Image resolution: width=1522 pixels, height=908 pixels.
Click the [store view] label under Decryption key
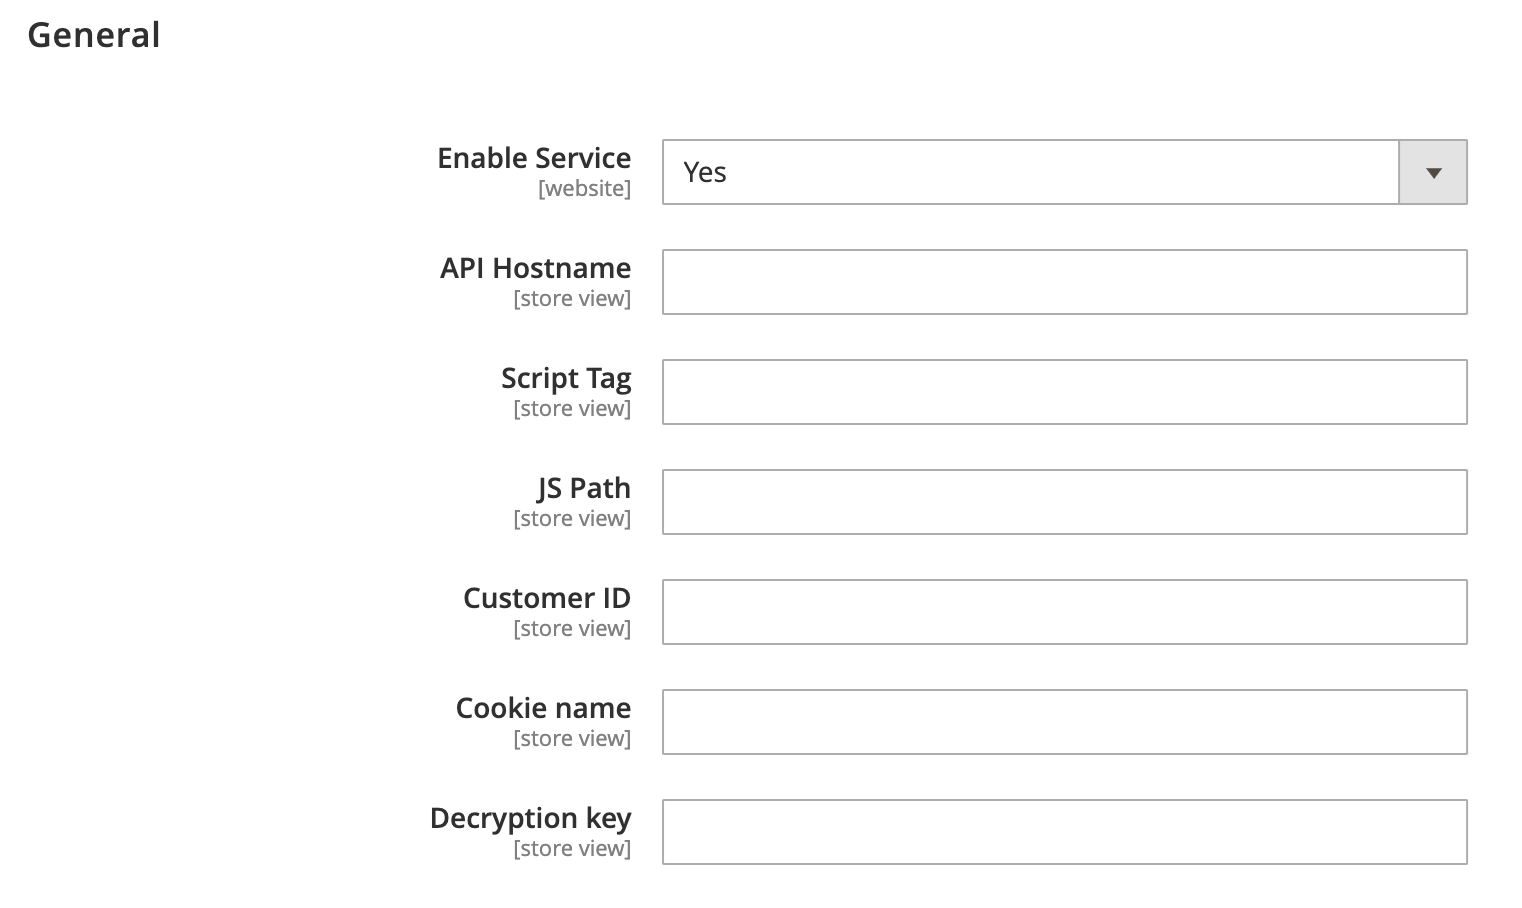point(571,848)
